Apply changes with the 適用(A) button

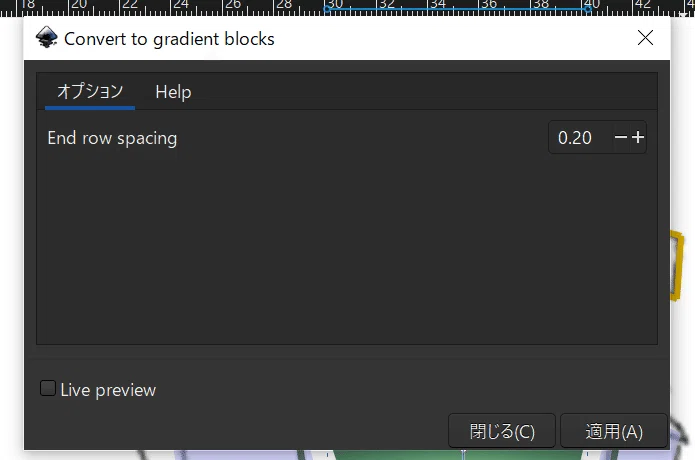pyautogui.click(x=614, y=431)
